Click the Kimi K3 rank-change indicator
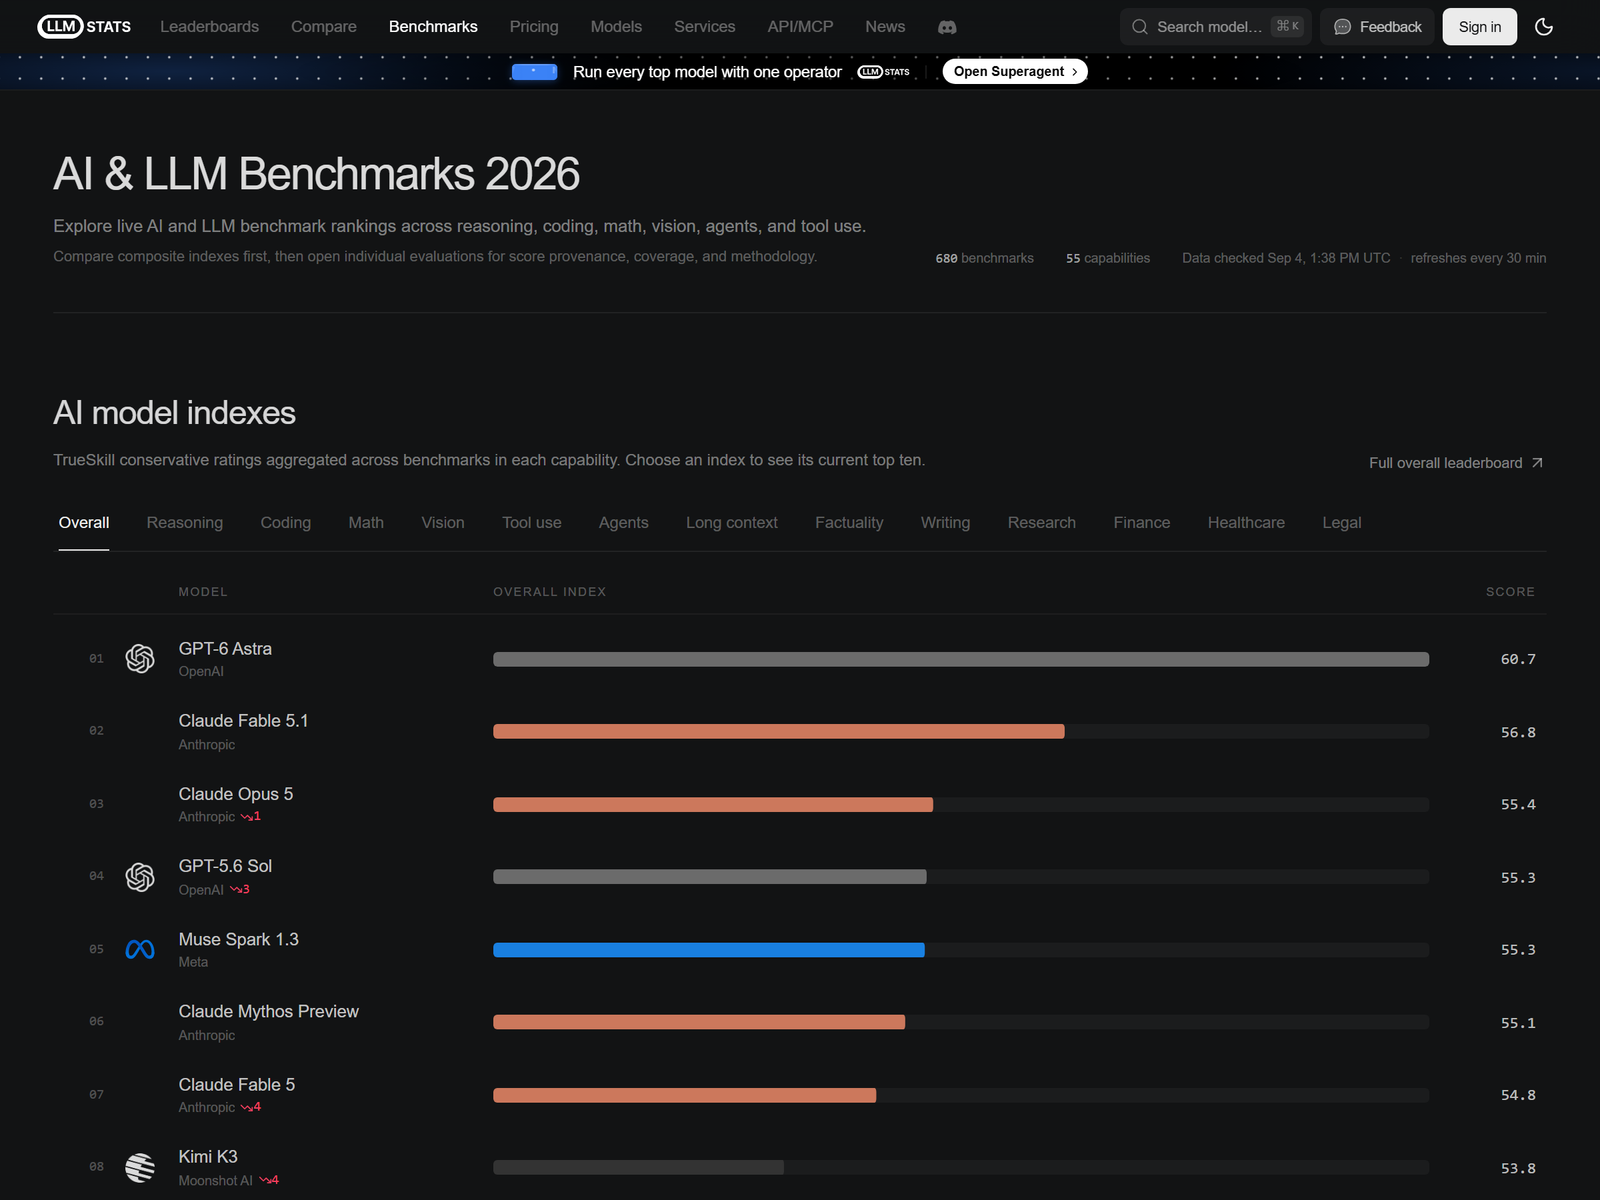Viewport: 1600px width, 1200px height. [269, 1181]
